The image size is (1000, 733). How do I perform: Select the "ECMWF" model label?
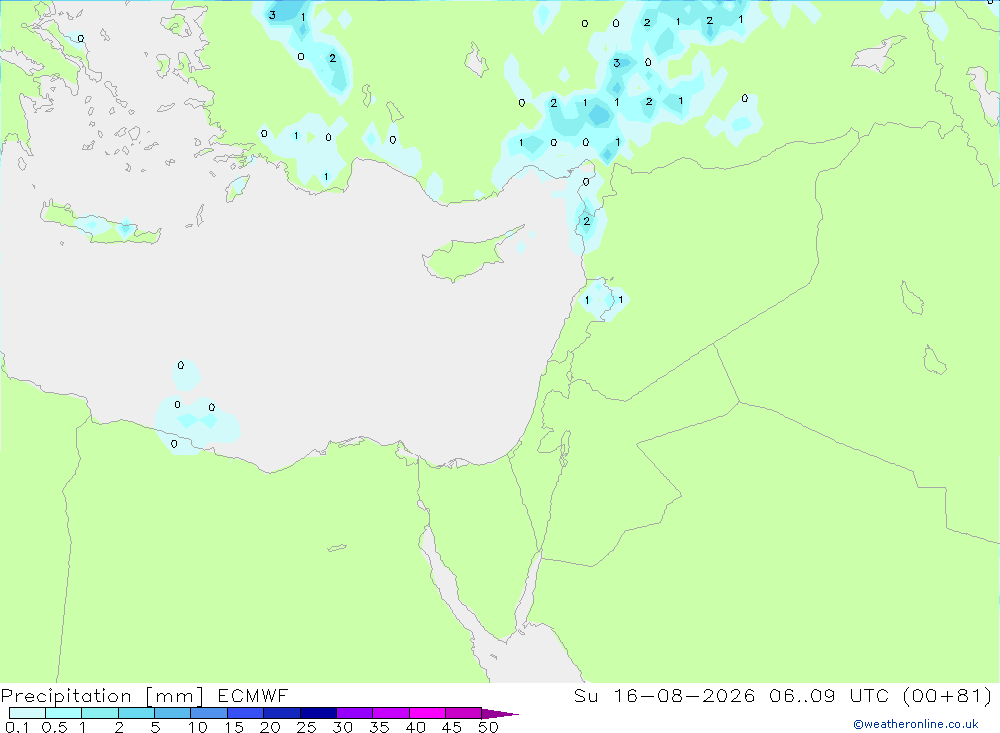click(x=253, y=695)
